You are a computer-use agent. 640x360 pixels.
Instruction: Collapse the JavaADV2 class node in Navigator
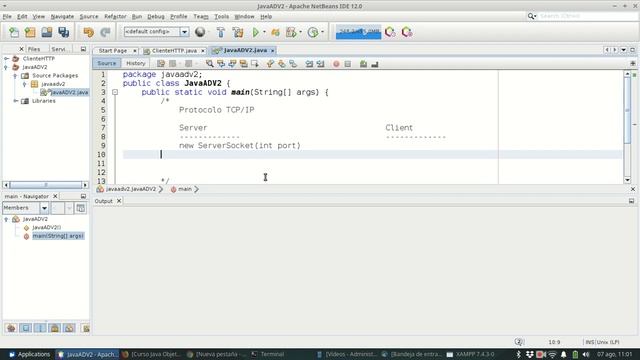6,219
